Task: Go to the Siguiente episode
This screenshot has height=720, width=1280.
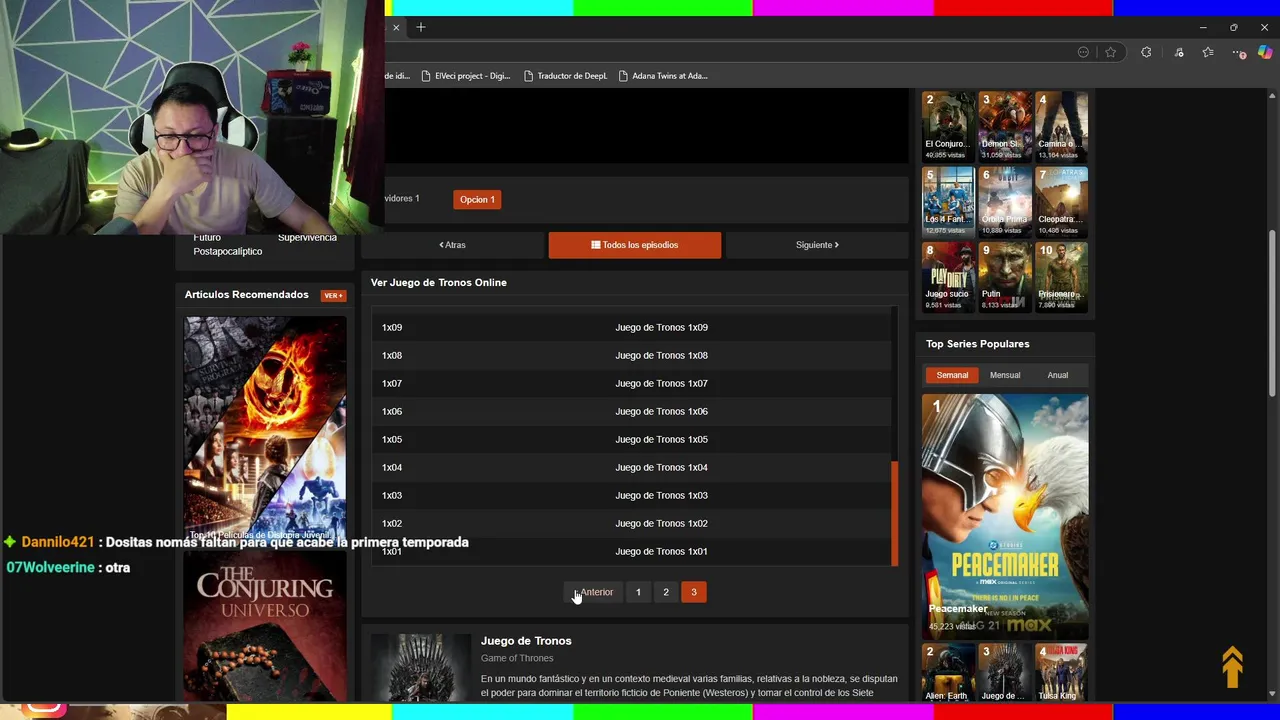Action: coord(817,245)
